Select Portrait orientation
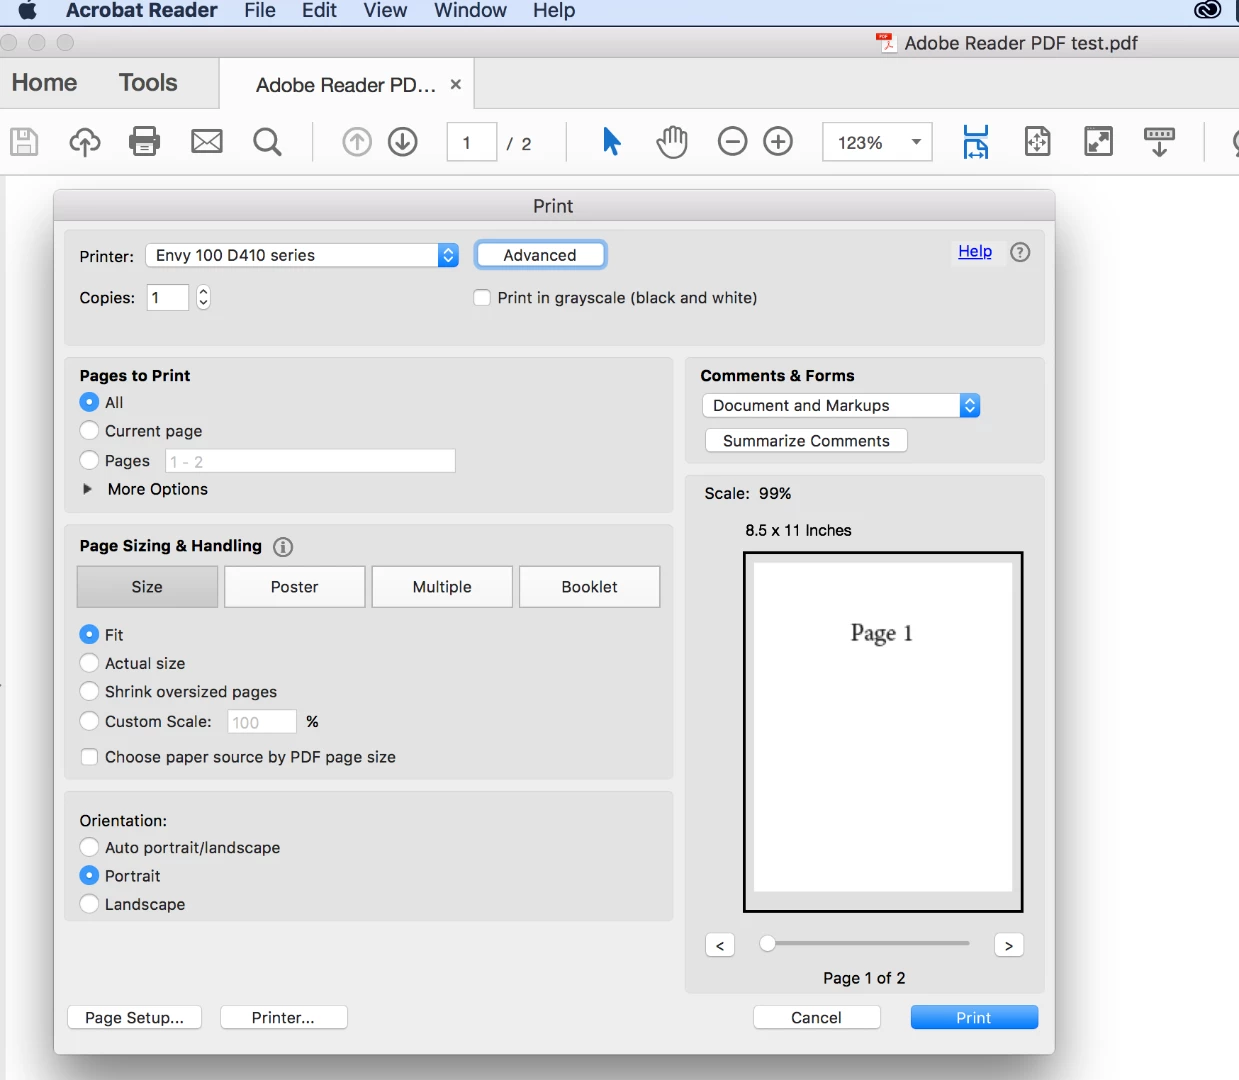 pos(89,875)
